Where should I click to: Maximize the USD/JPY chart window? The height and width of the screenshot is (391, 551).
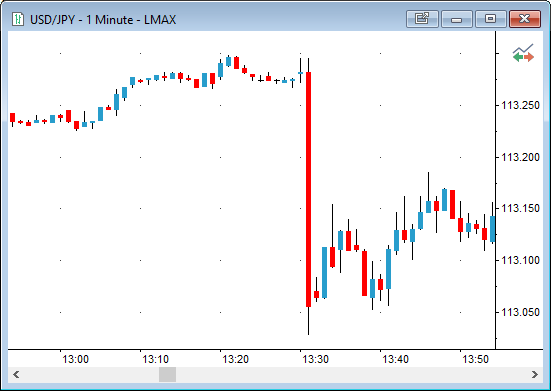tap(491, 19)
